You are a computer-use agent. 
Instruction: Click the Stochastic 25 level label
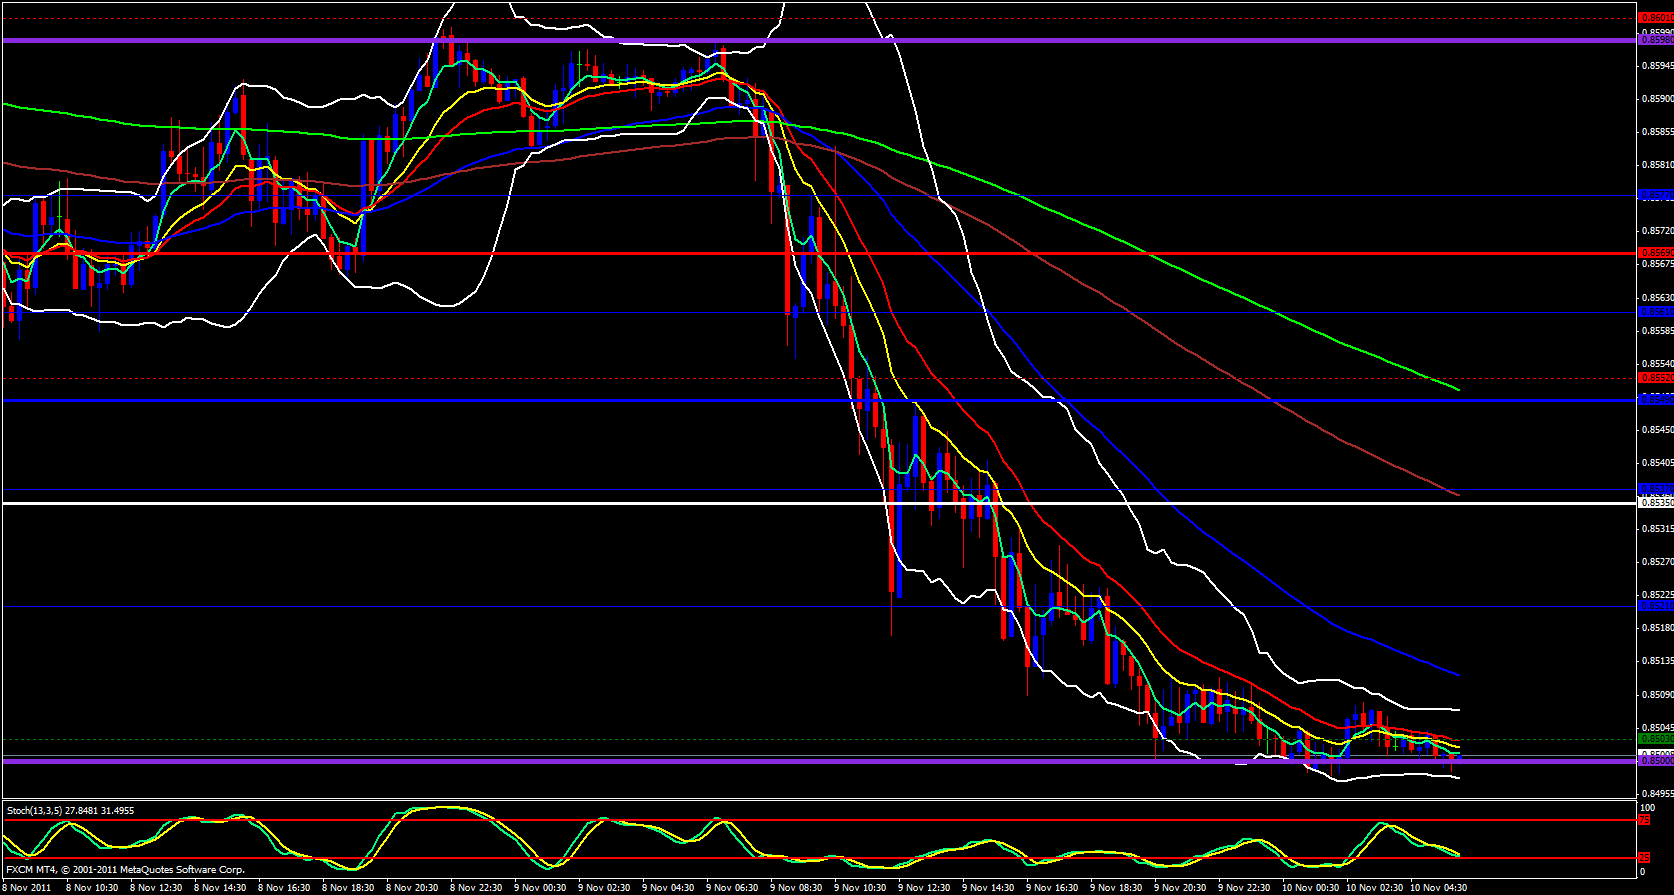pos(1644,858)
